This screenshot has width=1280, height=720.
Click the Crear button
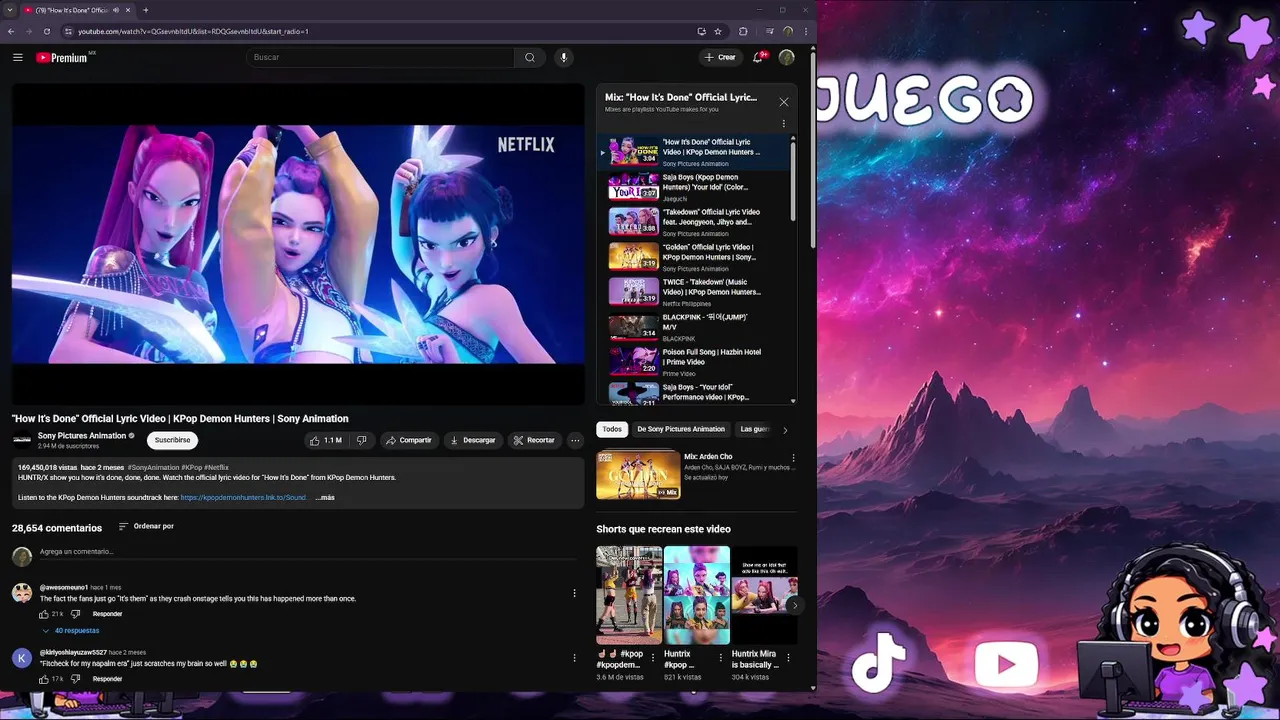pyautogui.click(x=720, y=57)
